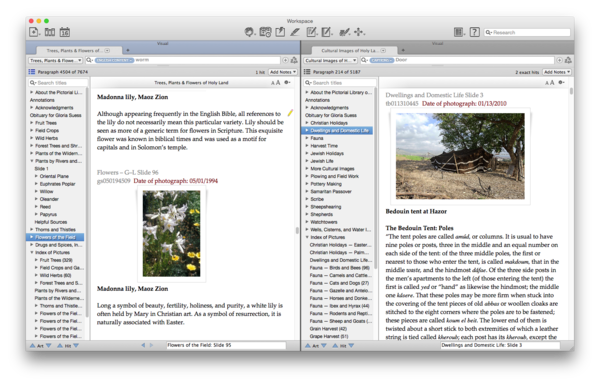This screenshot has height=386, width=600.
Task: Collapse the Plants by Rivers tree section
Action: [32, 161]
